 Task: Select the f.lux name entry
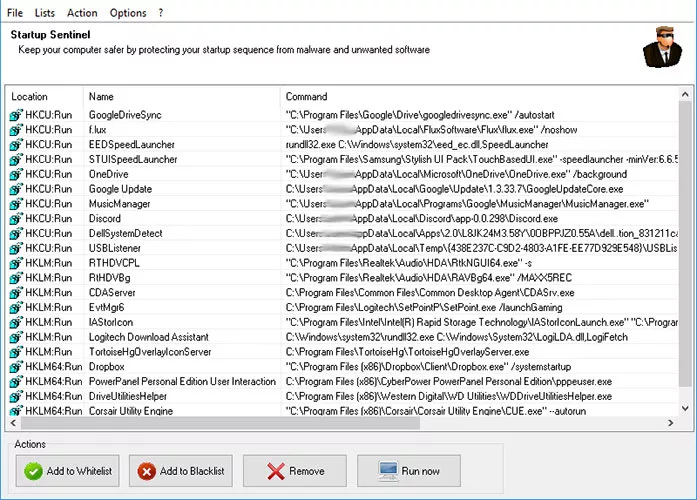click(97, 130)
